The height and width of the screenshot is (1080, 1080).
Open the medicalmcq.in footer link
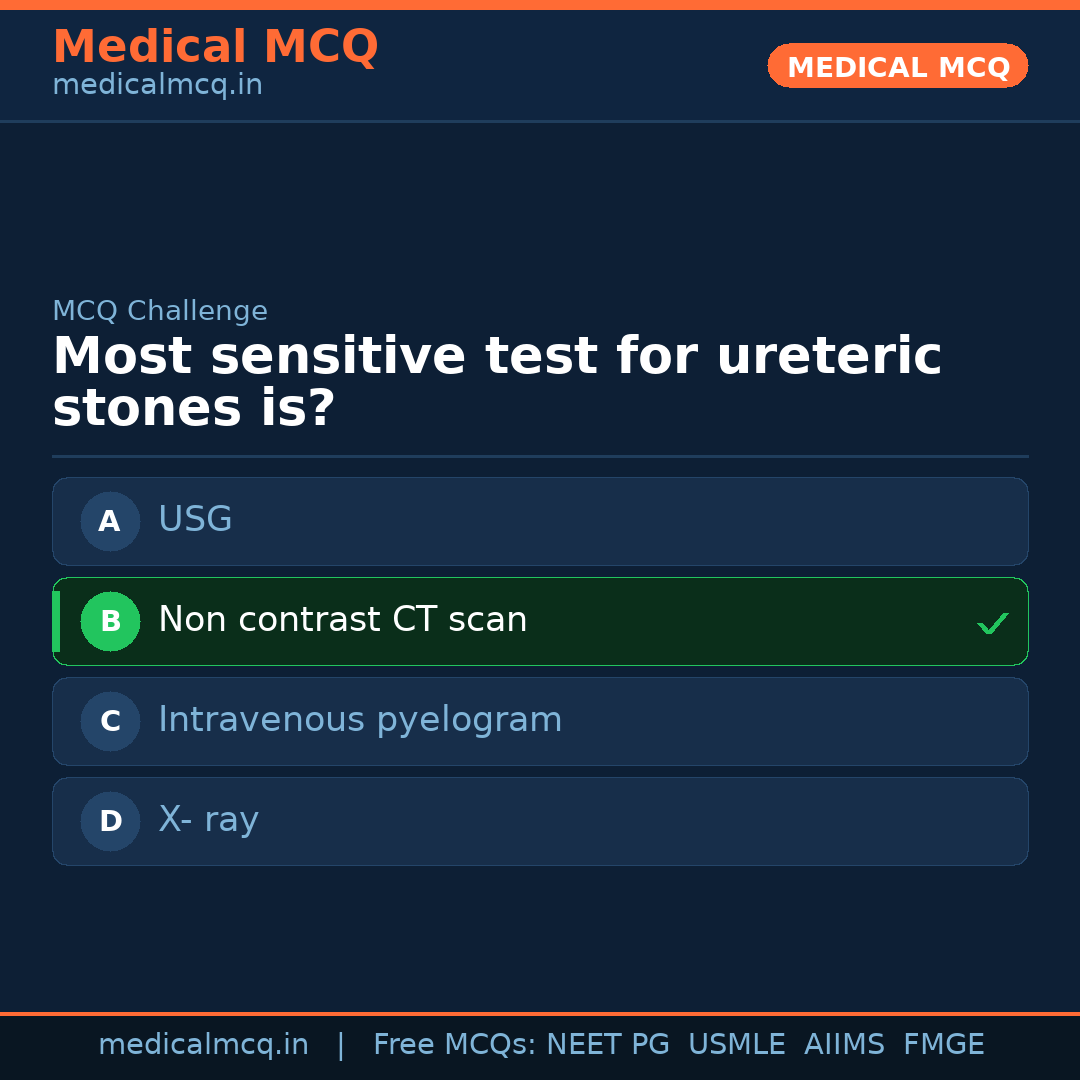pos(203,1045)
